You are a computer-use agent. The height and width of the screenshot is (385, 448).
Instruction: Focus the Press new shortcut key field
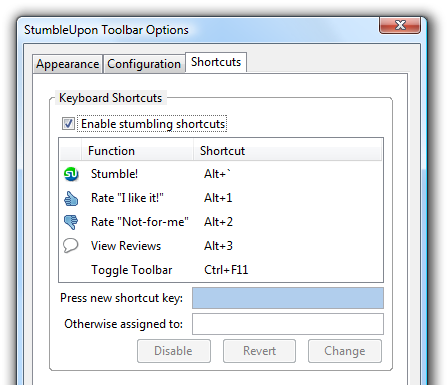tap(288, 298)
